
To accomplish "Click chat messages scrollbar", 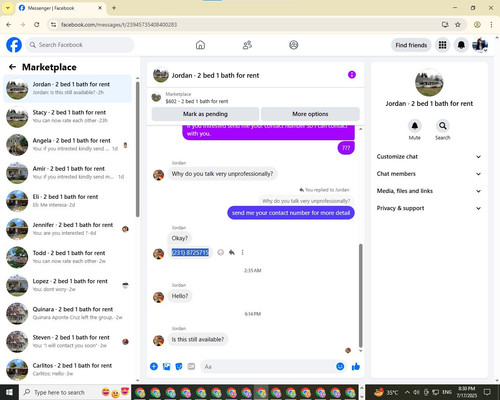I will pos(360,295).
